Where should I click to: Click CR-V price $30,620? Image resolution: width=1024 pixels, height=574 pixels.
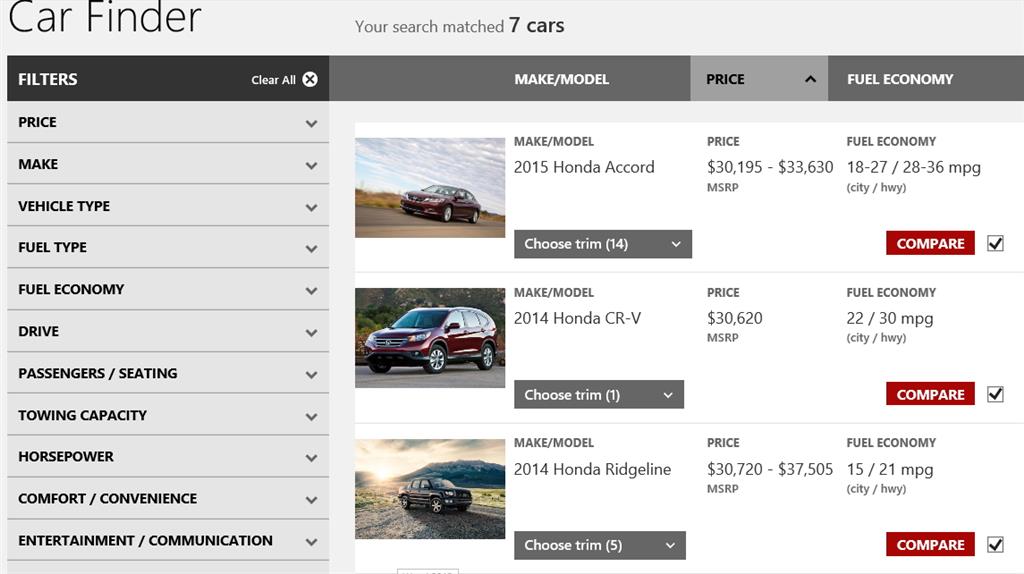click(x=735, y=318)
